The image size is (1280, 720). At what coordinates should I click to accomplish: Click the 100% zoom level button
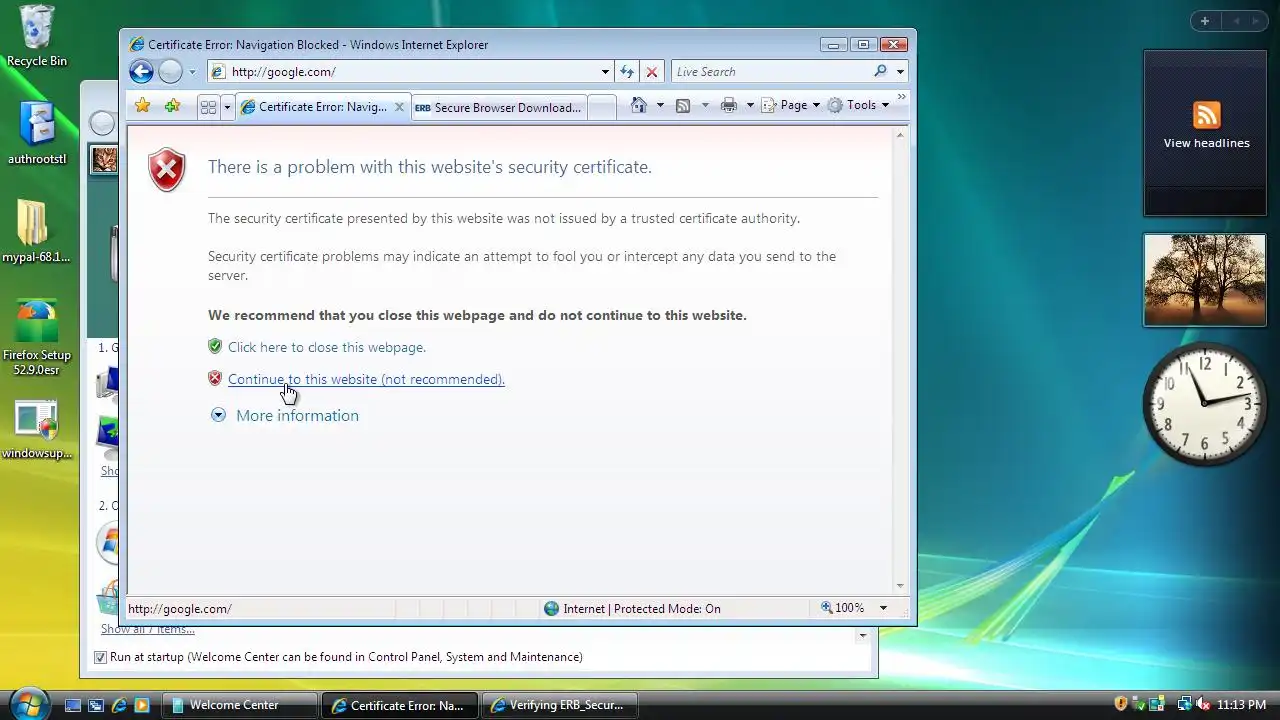pos(842,608)
